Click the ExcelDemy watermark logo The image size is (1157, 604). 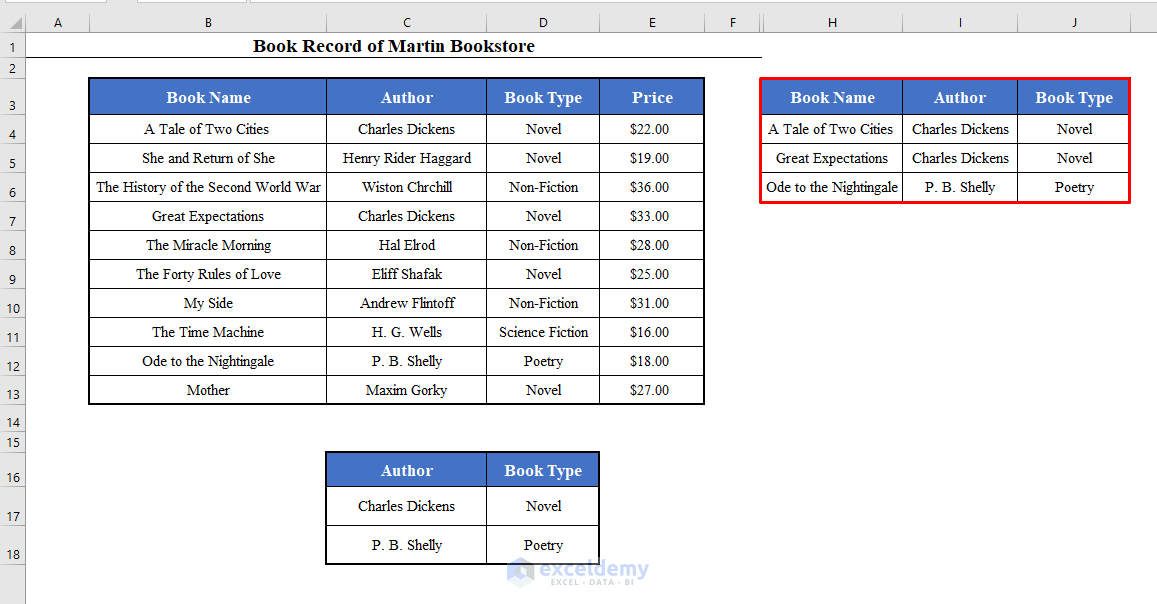(x=578, y=573)
